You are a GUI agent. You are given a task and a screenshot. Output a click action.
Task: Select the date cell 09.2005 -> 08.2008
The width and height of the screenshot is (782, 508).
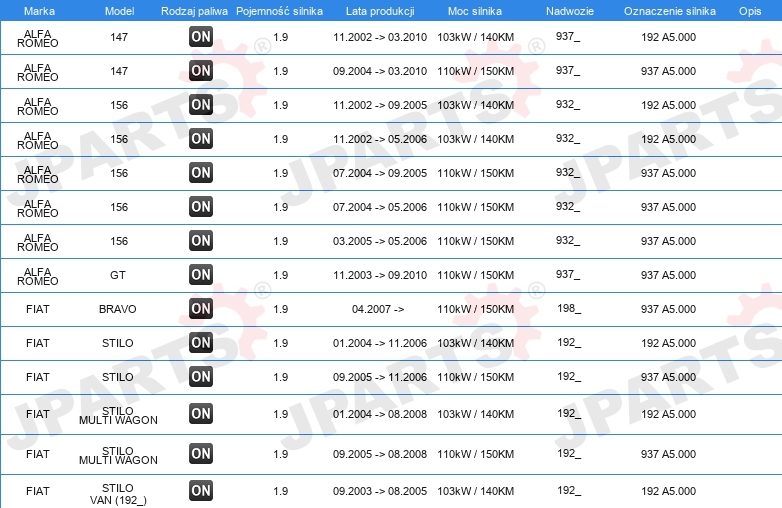[x=380, y=454]
